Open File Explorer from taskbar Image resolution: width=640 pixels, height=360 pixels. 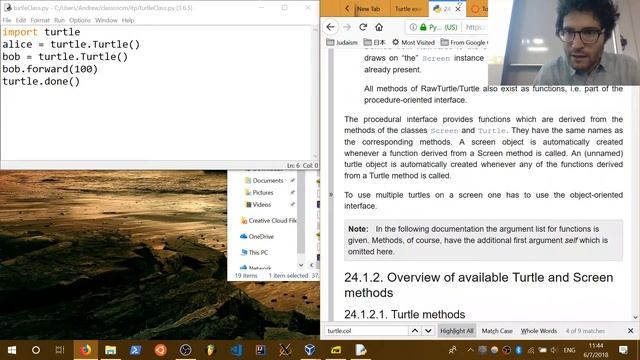pyautogui.click(x=111, y=350)
